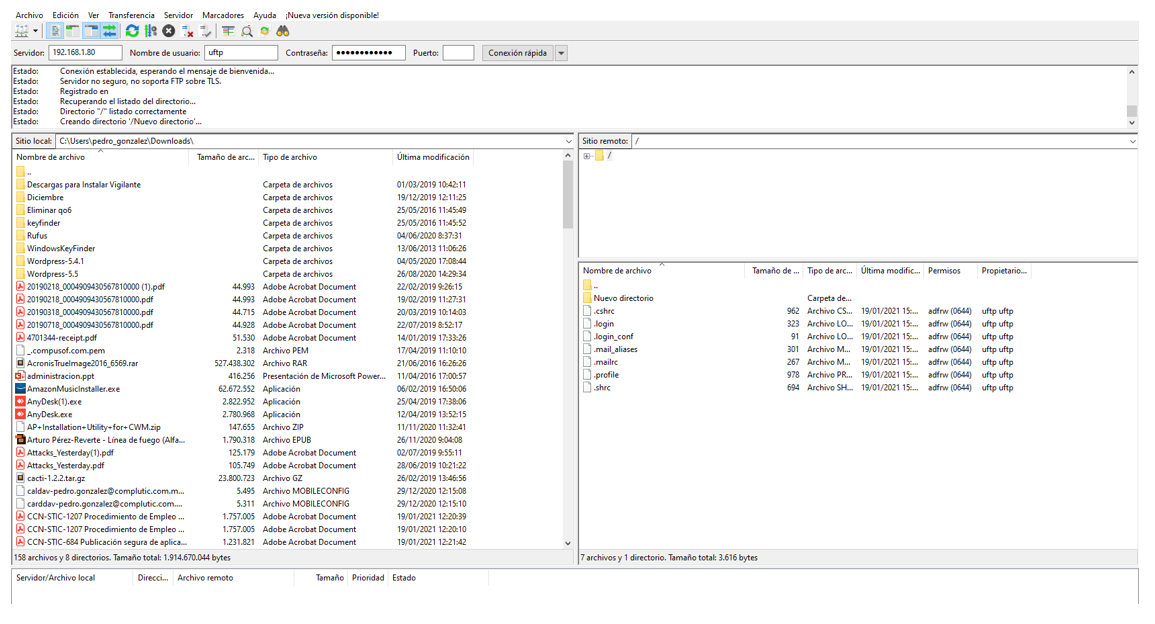This screenshot has height=624, width=1155.
Task: Click icon of AmazonMusicInstaller.exe
Action: [x=20, y=388]
